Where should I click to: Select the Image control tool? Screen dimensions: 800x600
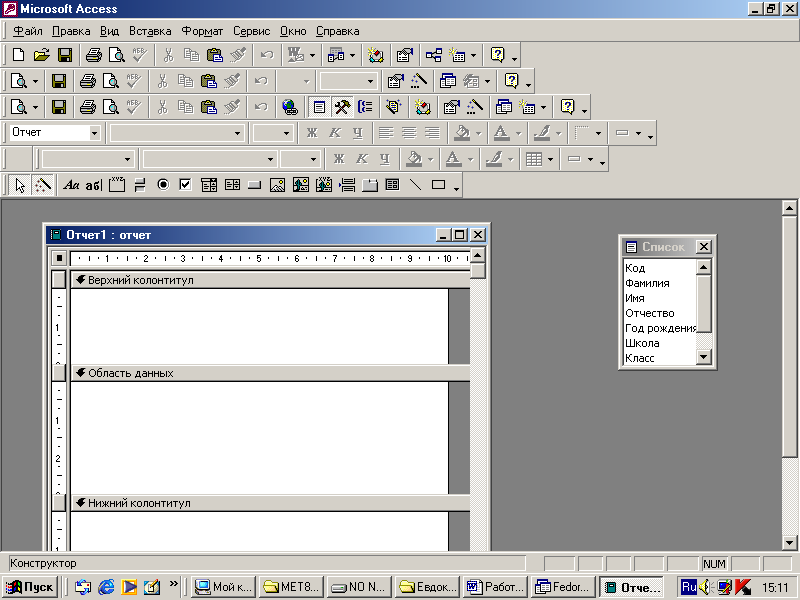tap(278, 185)
